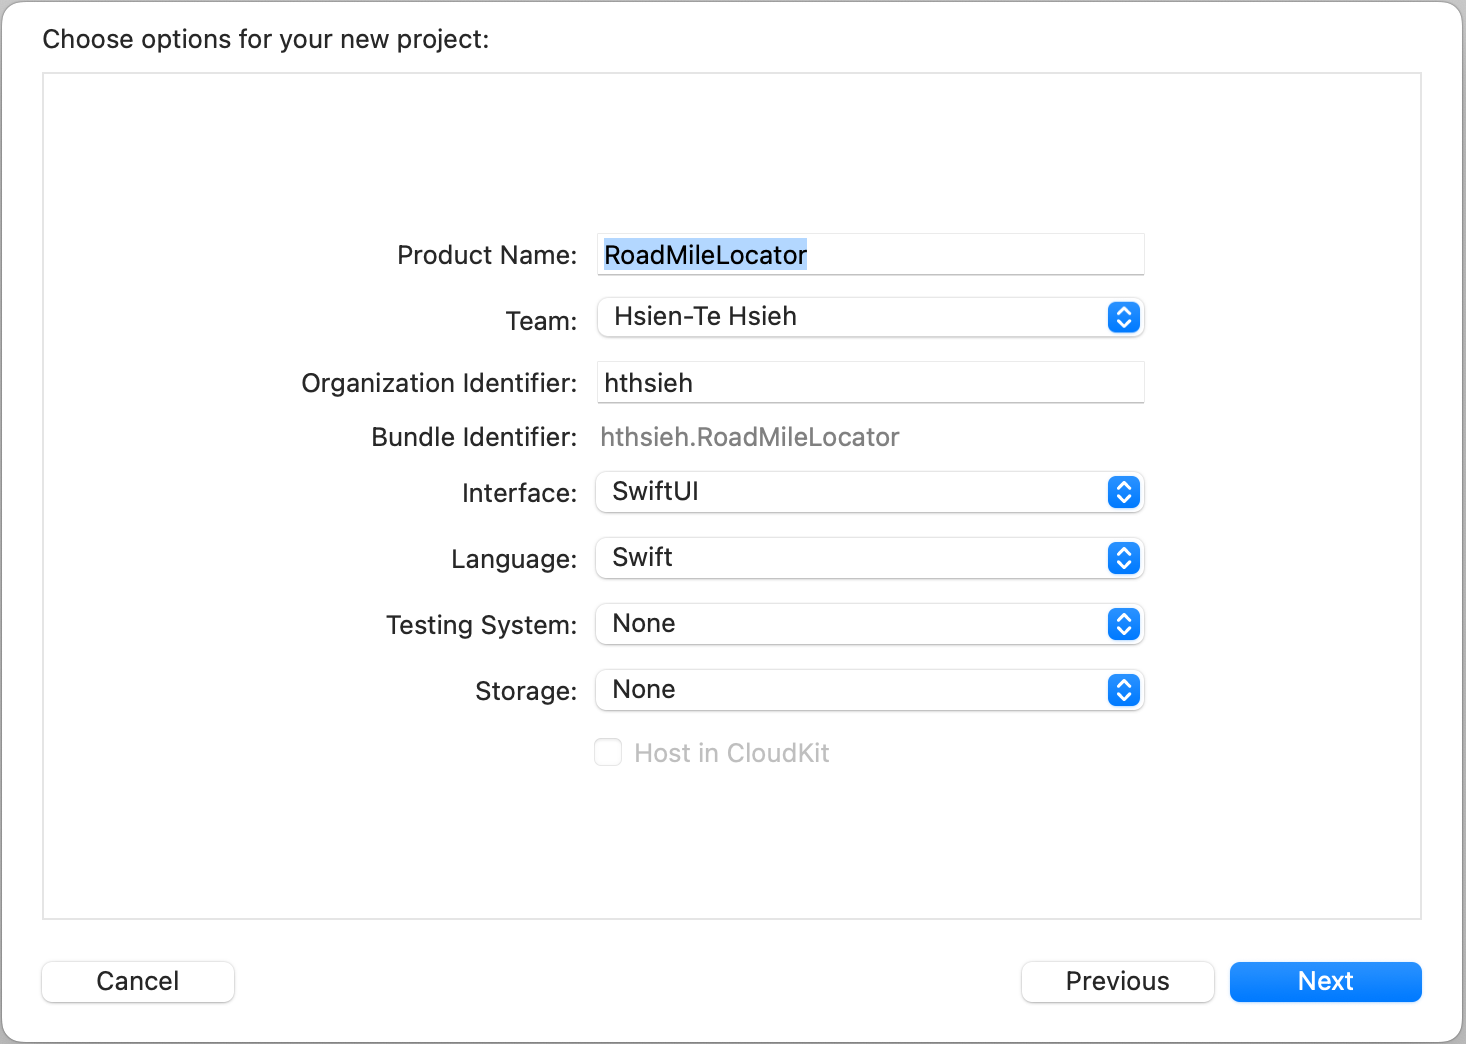Open the Language popup showing Swift
1466x1044 pixels.
coord(850,559)
